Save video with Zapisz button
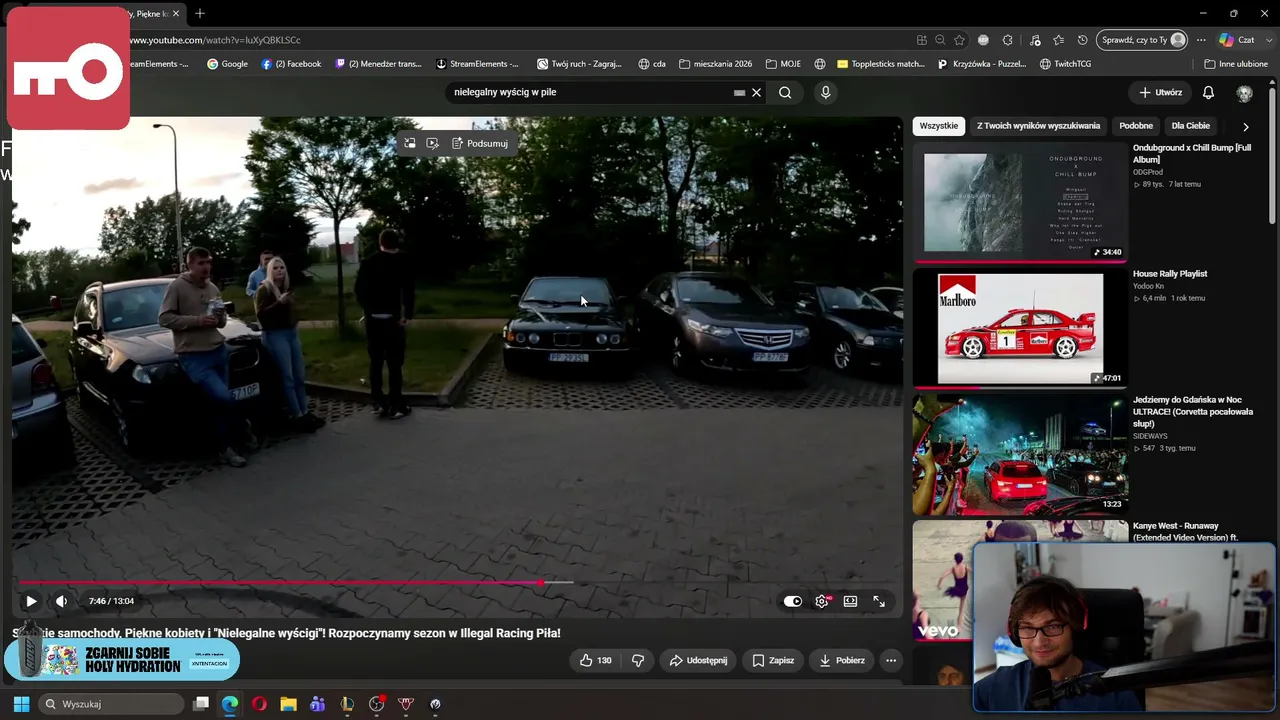The width and height of the screenshot is (1280, 720). [773, 660]
